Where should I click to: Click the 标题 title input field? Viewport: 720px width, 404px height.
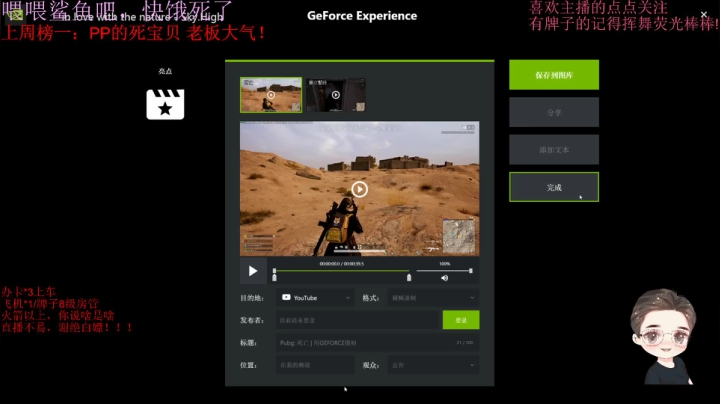[x=377, y=342]
